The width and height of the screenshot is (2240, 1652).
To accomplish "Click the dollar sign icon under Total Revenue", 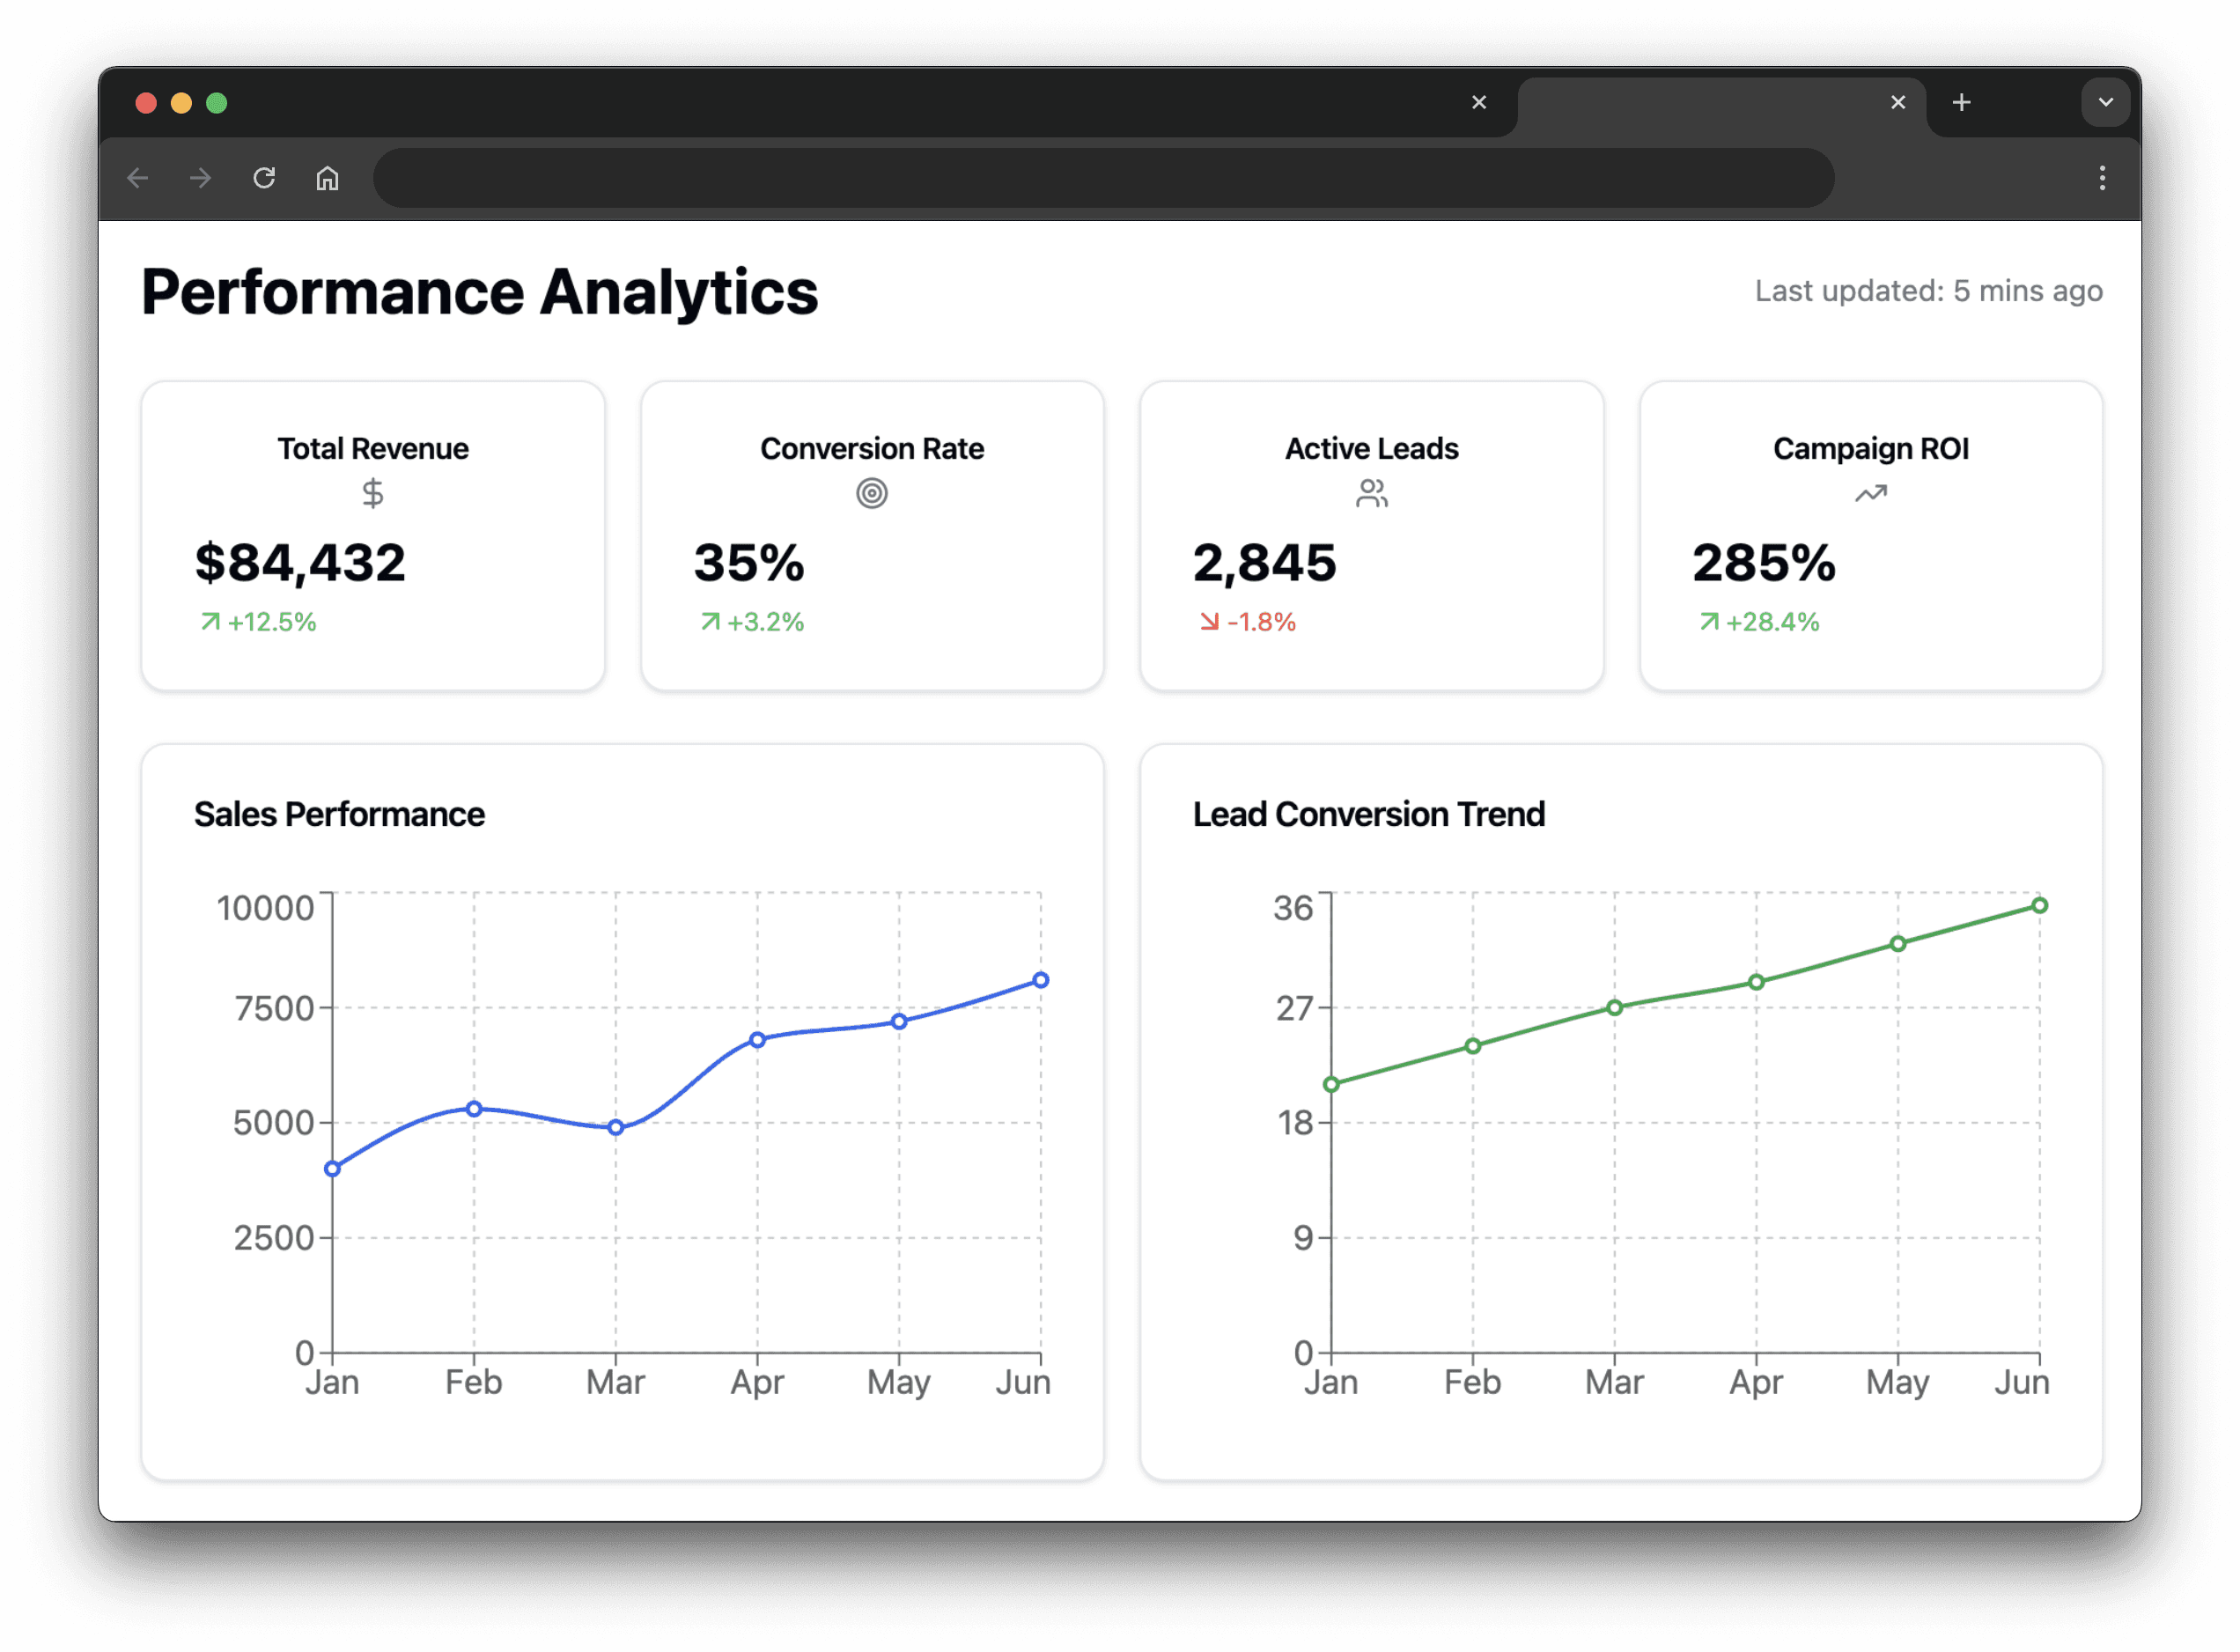I will [x=372, y=493].
